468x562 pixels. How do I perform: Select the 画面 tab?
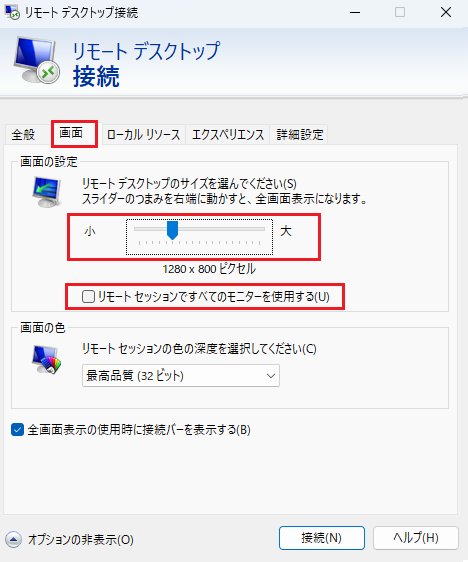(x=71, y=133)
